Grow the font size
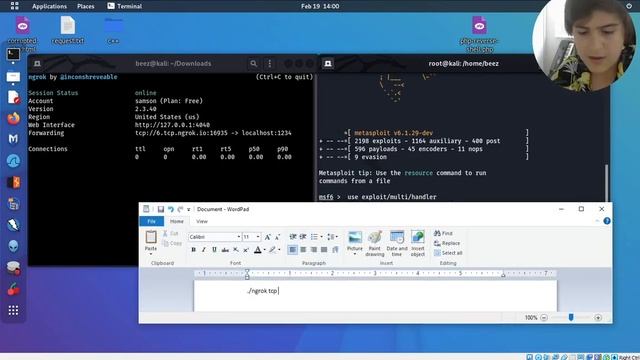The height and width of the screenshot is (360, 640). point(267,237)
